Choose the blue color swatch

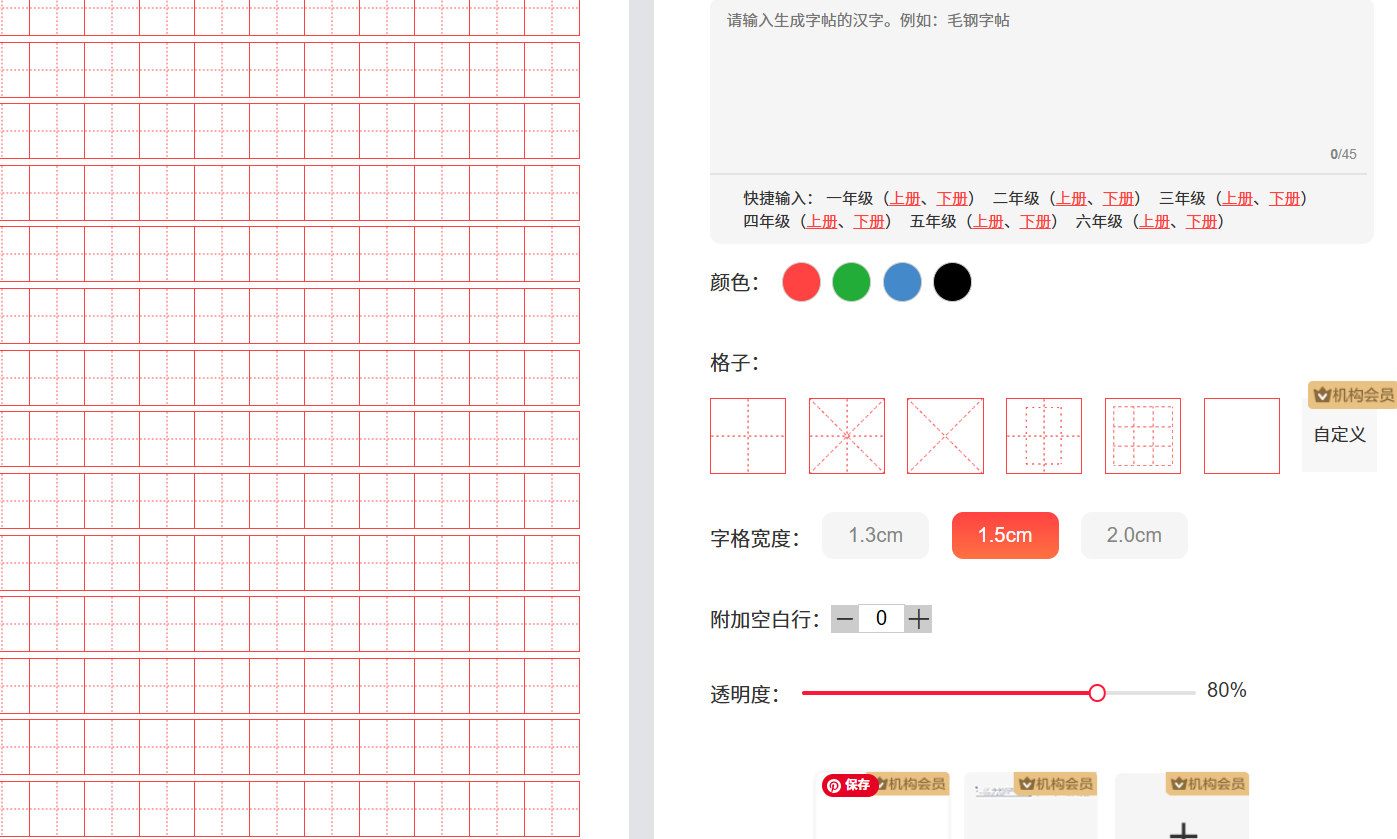click(x=902, y=282)
